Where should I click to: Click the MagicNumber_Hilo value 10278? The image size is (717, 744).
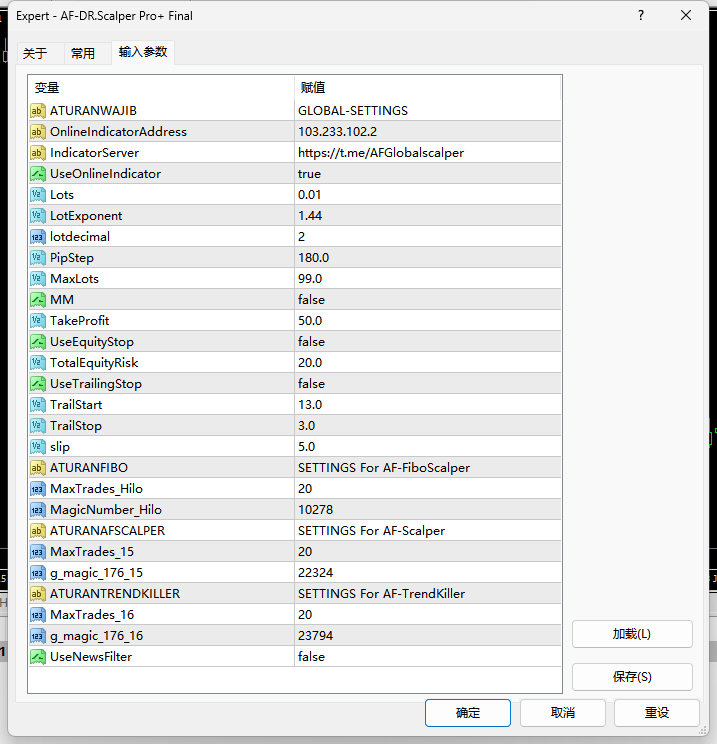coord(316,510)
